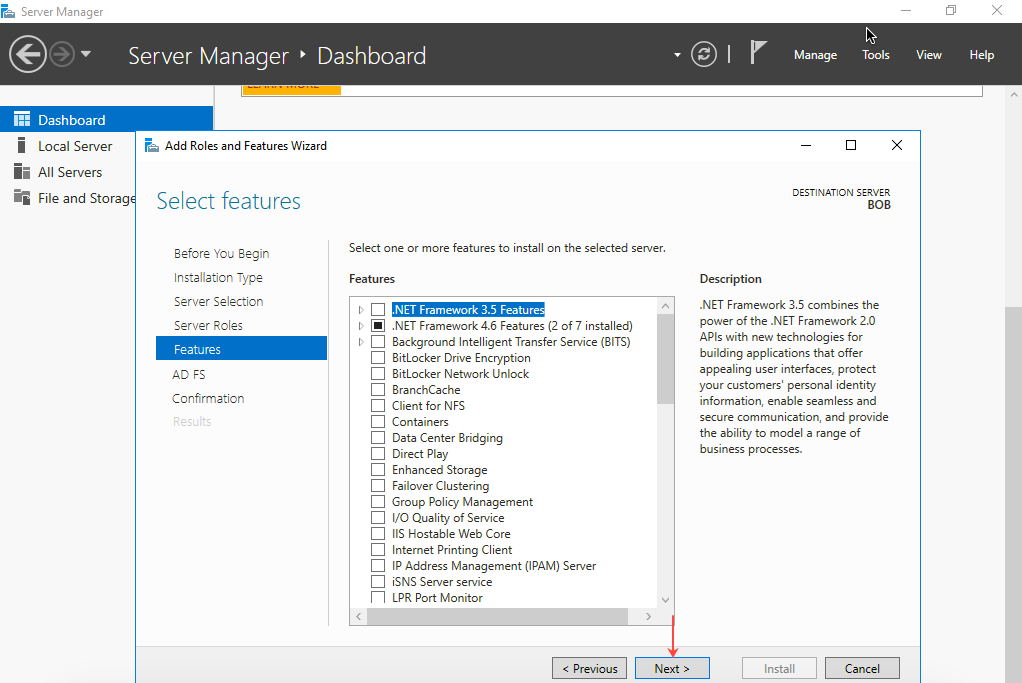
Task: Check the BitLocker Network Unlock checkbox
Action: [378, 373]
